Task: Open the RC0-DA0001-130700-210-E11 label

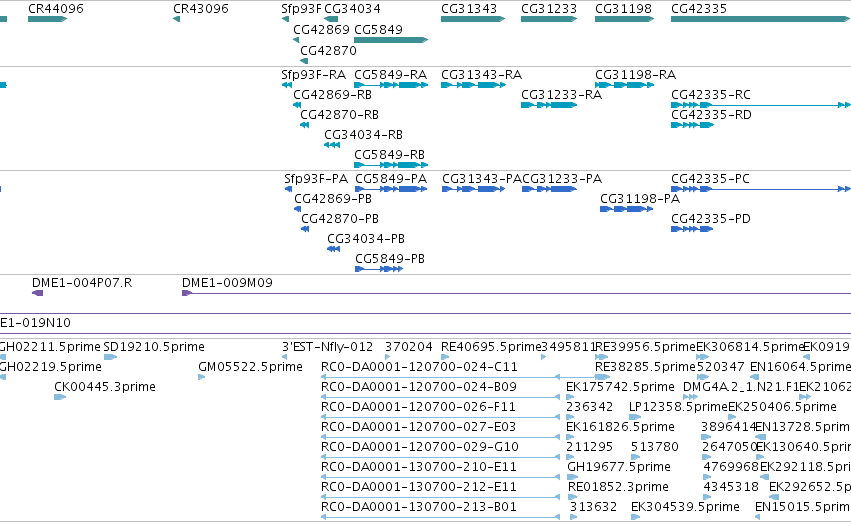Action: coord(418,468)
